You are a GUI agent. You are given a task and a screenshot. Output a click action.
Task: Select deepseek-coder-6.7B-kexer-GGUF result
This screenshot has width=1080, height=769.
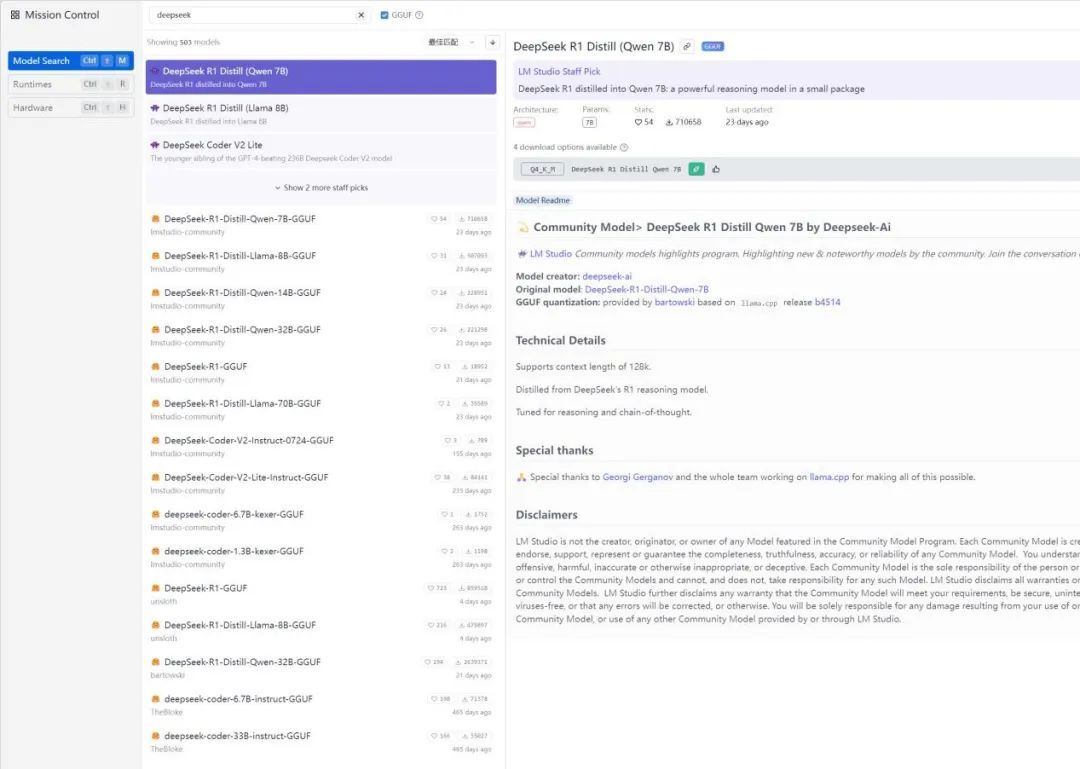pos(321,521)
